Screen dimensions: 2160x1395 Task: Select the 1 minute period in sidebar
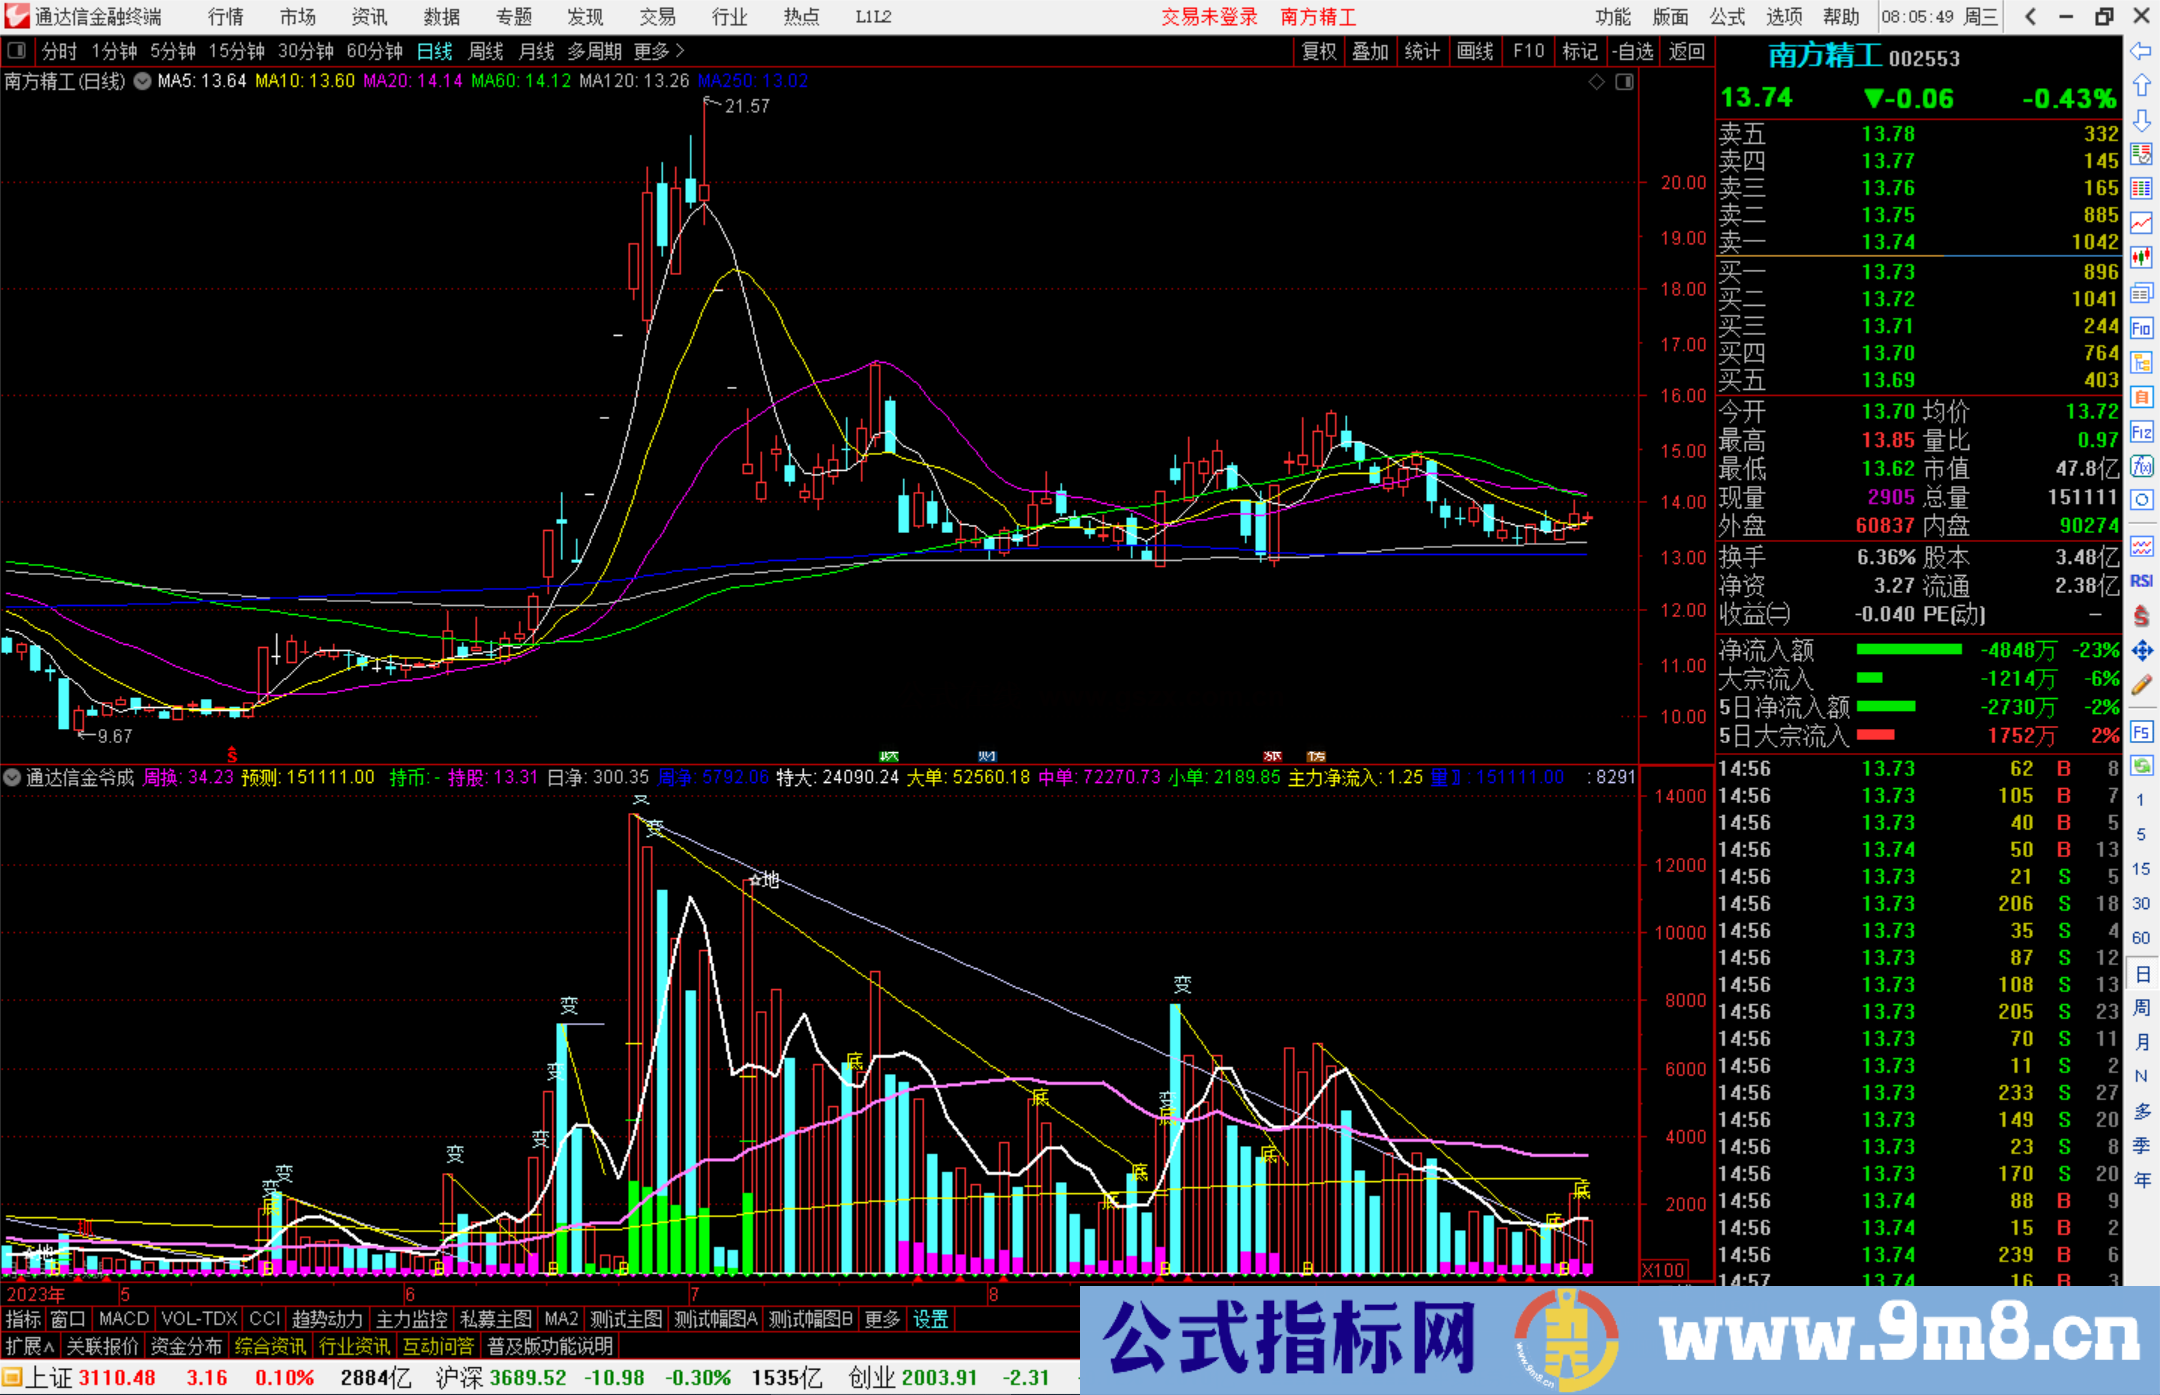pos(2140,800)
